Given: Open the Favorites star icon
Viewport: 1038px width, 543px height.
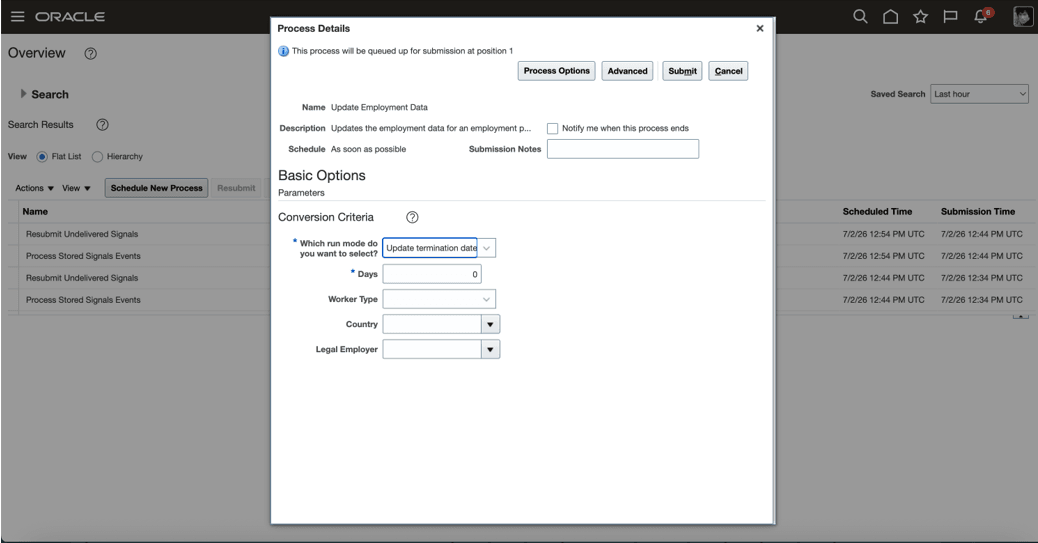Looking at the screenshot, I should [920, 17].
